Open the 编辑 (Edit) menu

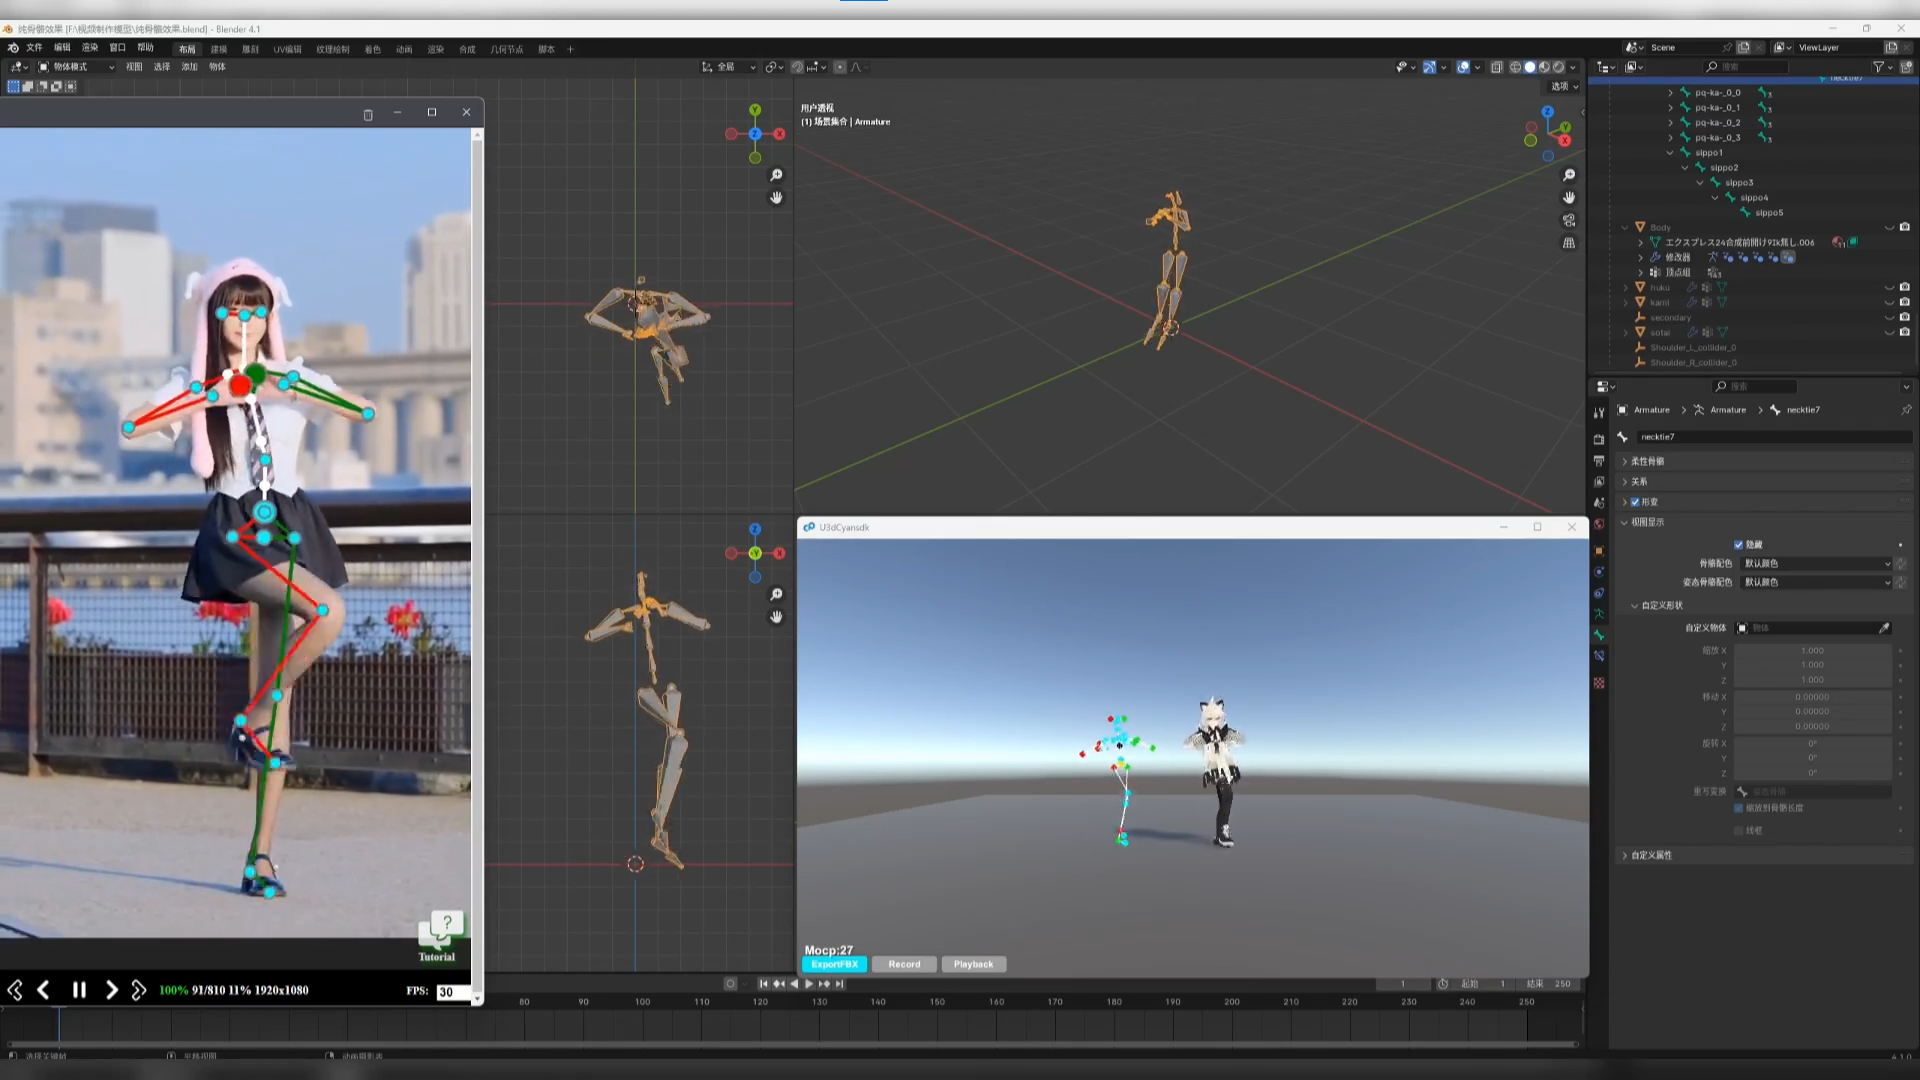pos(62,48)
